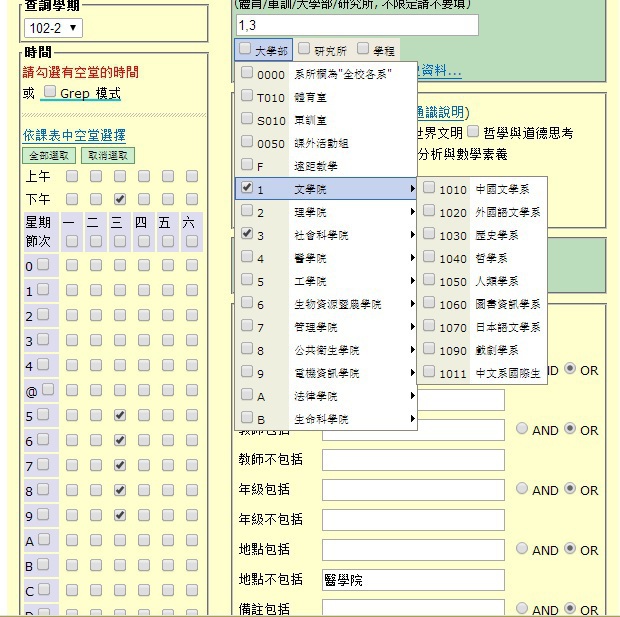Open the 研究所 menu tab
This screenshot has width=620, height=617.
click(x=323, y=50)
